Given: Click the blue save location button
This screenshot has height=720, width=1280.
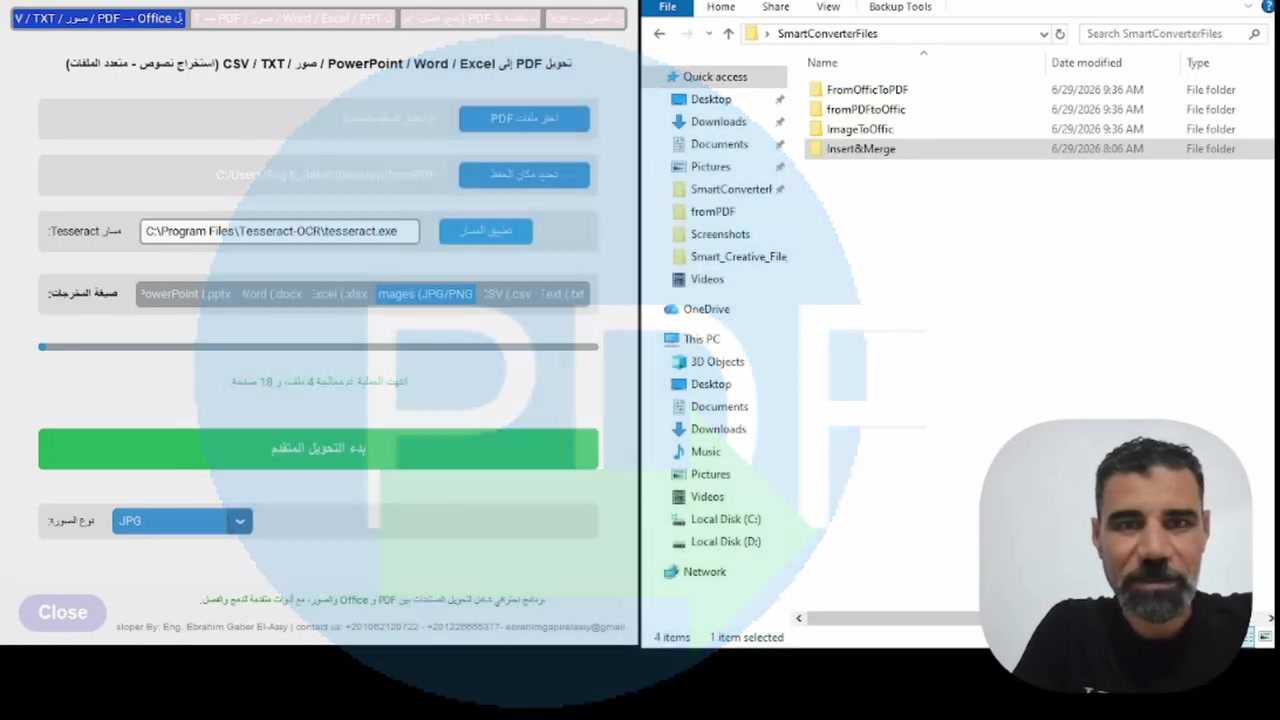Looking at the screenshot, I should pos(524,174).
